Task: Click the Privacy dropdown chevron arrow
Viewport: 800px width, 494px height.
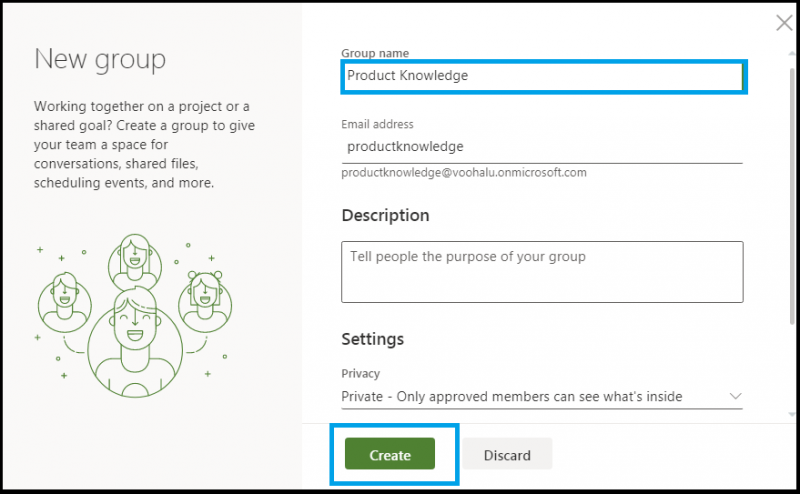Action: [735, 397]
